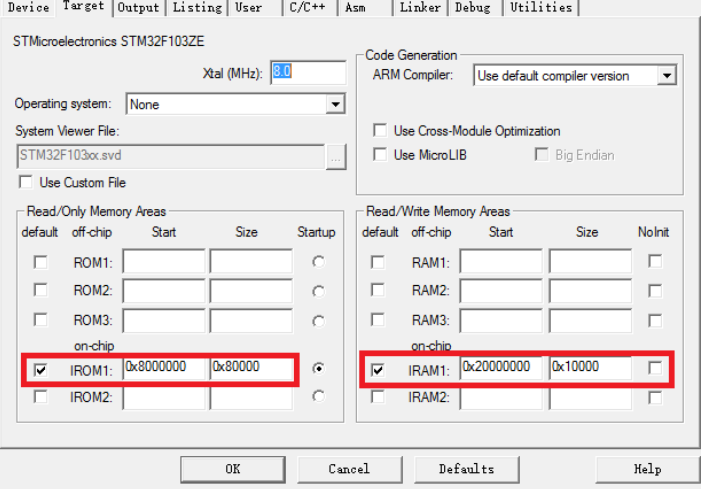Screen dimensions: 701x489
Task: Enable NoInit for RAM3
Action: [655, 320]
